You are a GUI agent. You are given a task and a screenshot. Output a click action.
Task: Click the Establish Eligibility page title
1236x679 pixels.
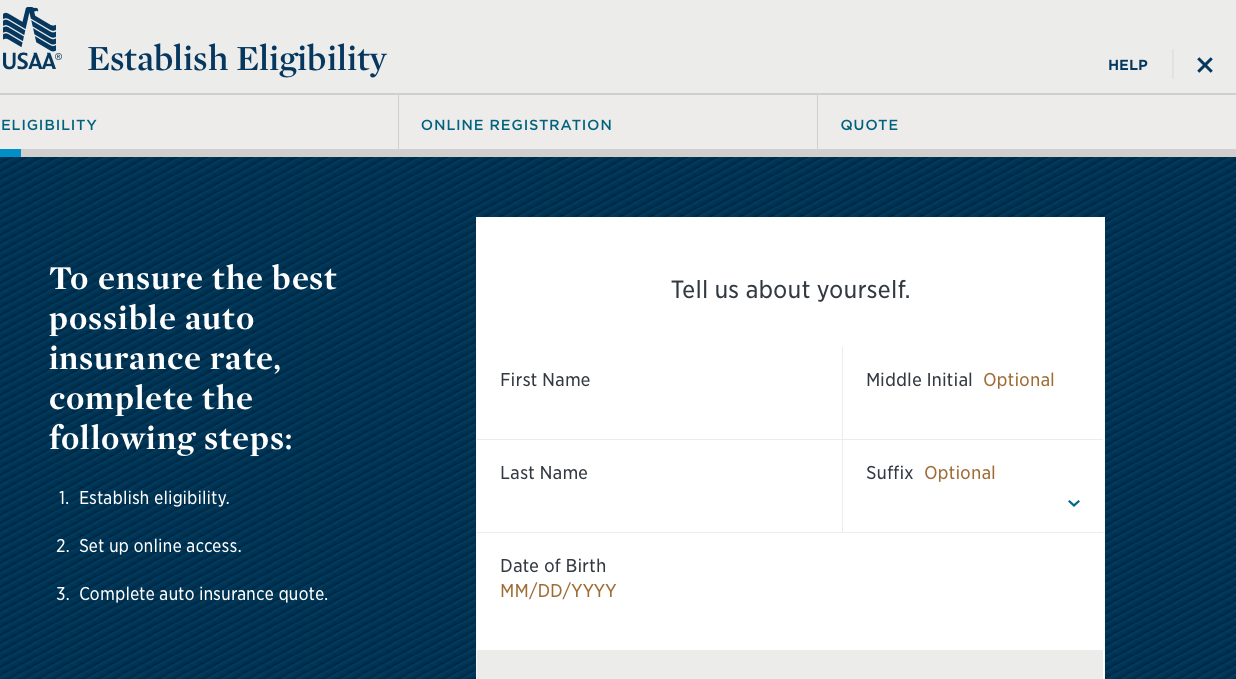tap(236, 58)
